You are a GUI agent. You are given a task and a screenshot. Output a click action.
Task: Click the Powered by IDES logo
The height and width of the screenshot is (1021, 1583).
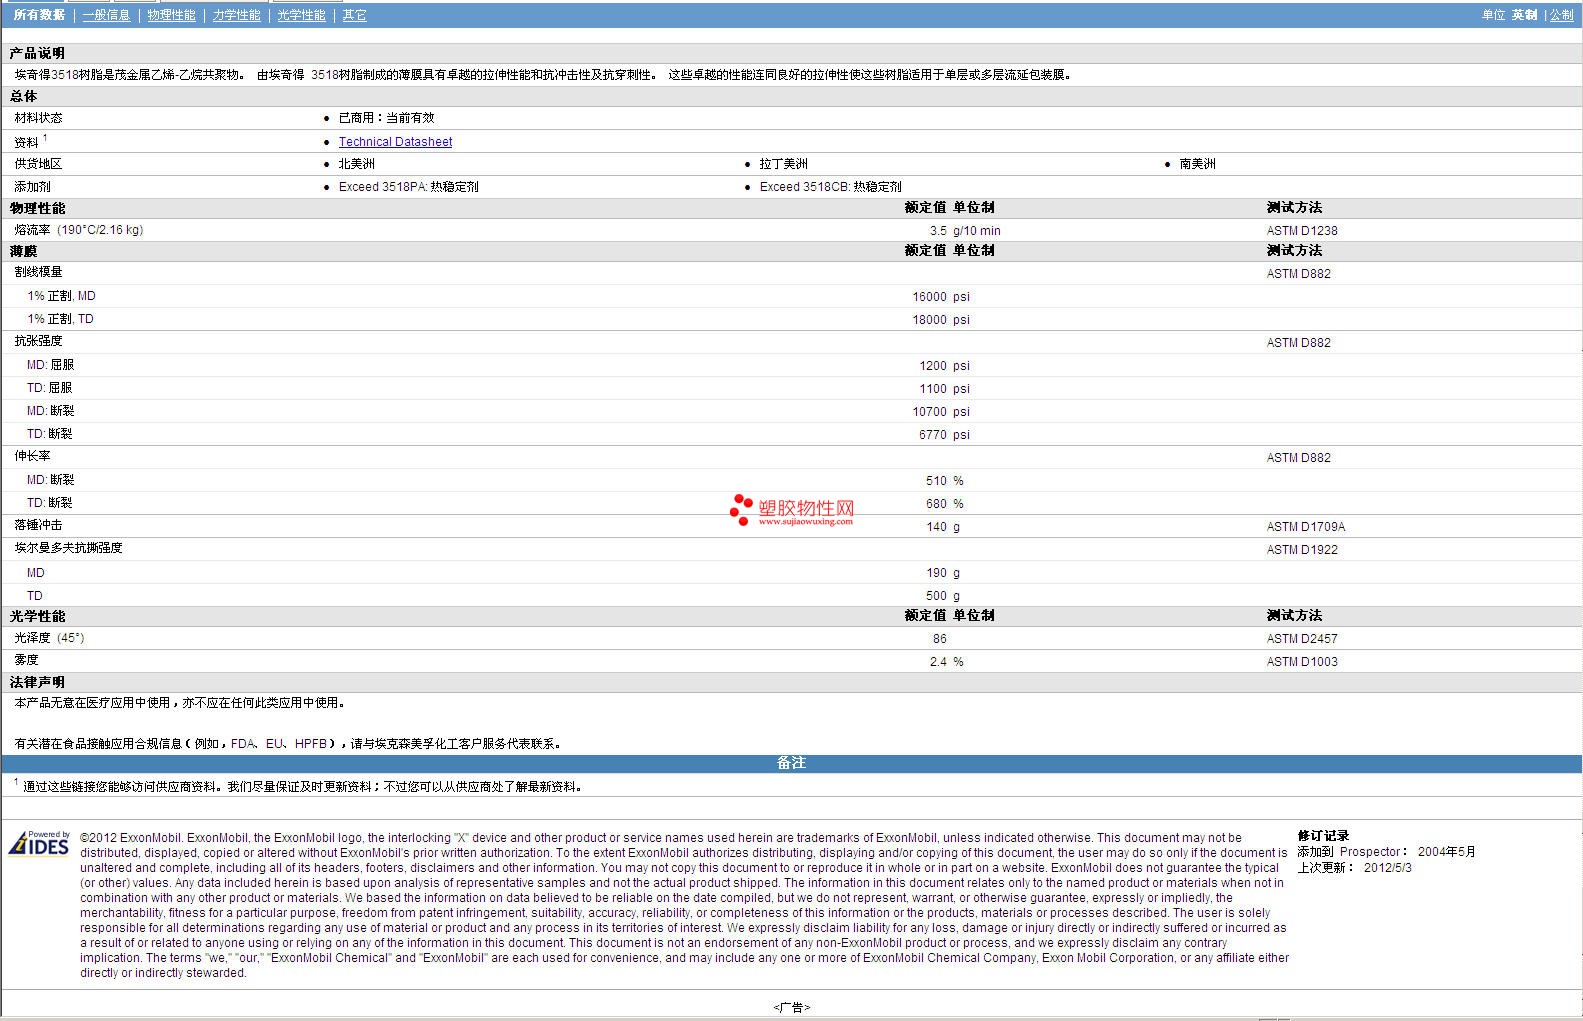39,843
